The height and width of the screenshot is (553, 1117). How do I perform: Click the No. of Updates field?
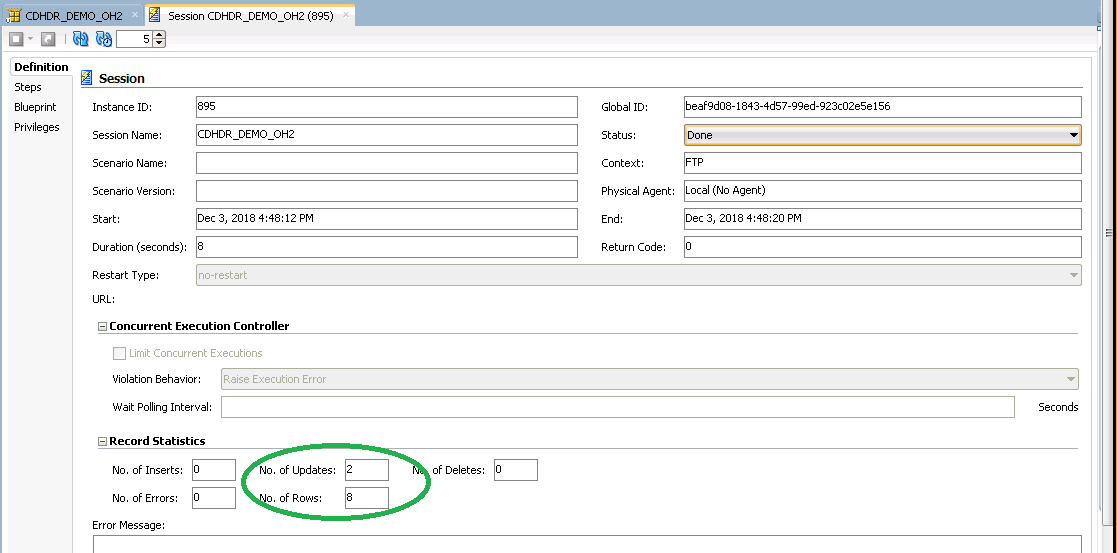pyautogui.click(x=367, y=470)
